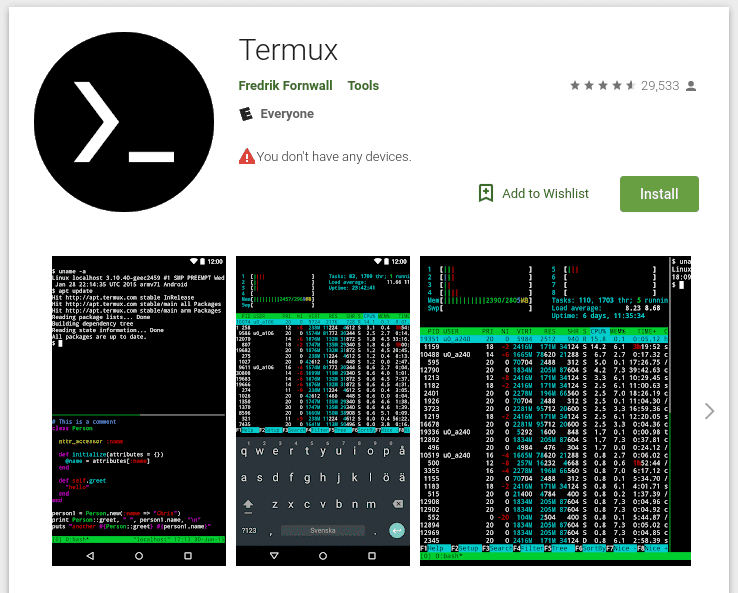This screenshot has width=738, height=593.
Task: Click the star rating display
Action: (602, 86)
